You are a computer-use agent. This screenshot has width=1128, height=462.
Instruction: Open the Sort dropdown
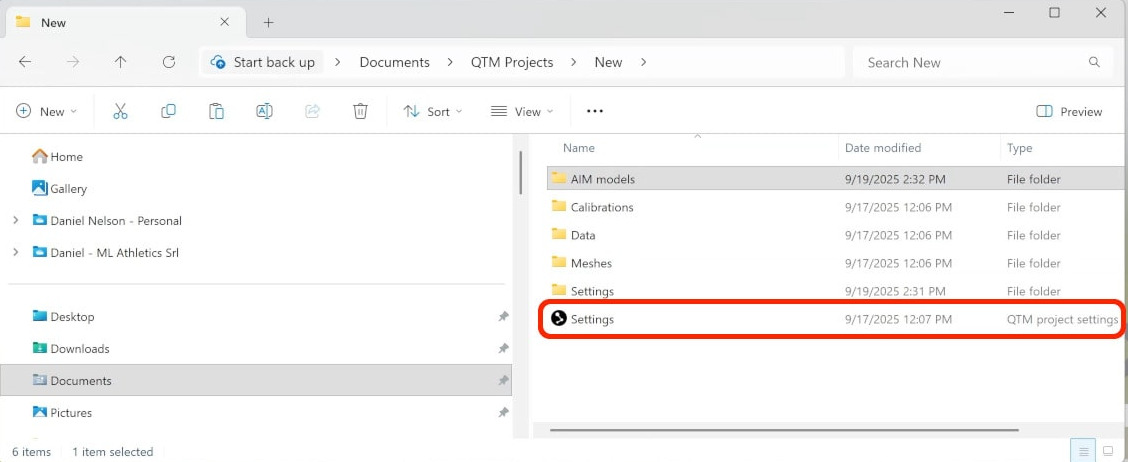tap(433, 112)
